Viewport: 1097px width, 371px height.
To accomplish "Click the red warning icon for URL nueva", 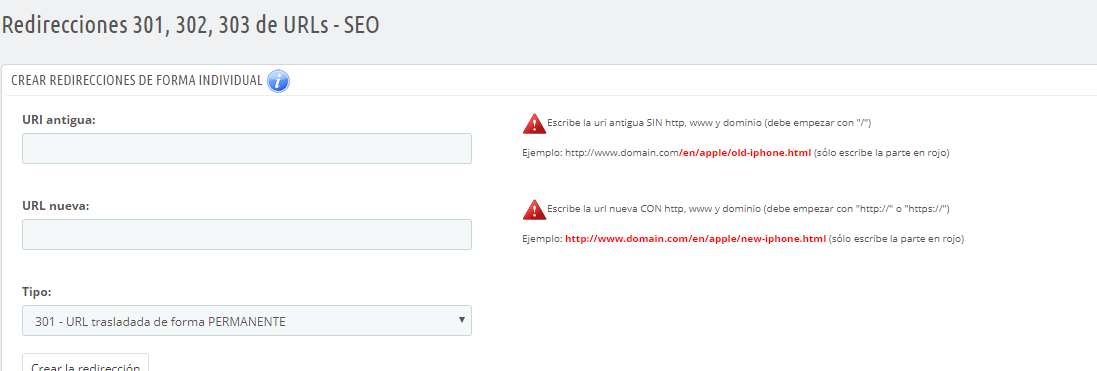I will [534, 209].
